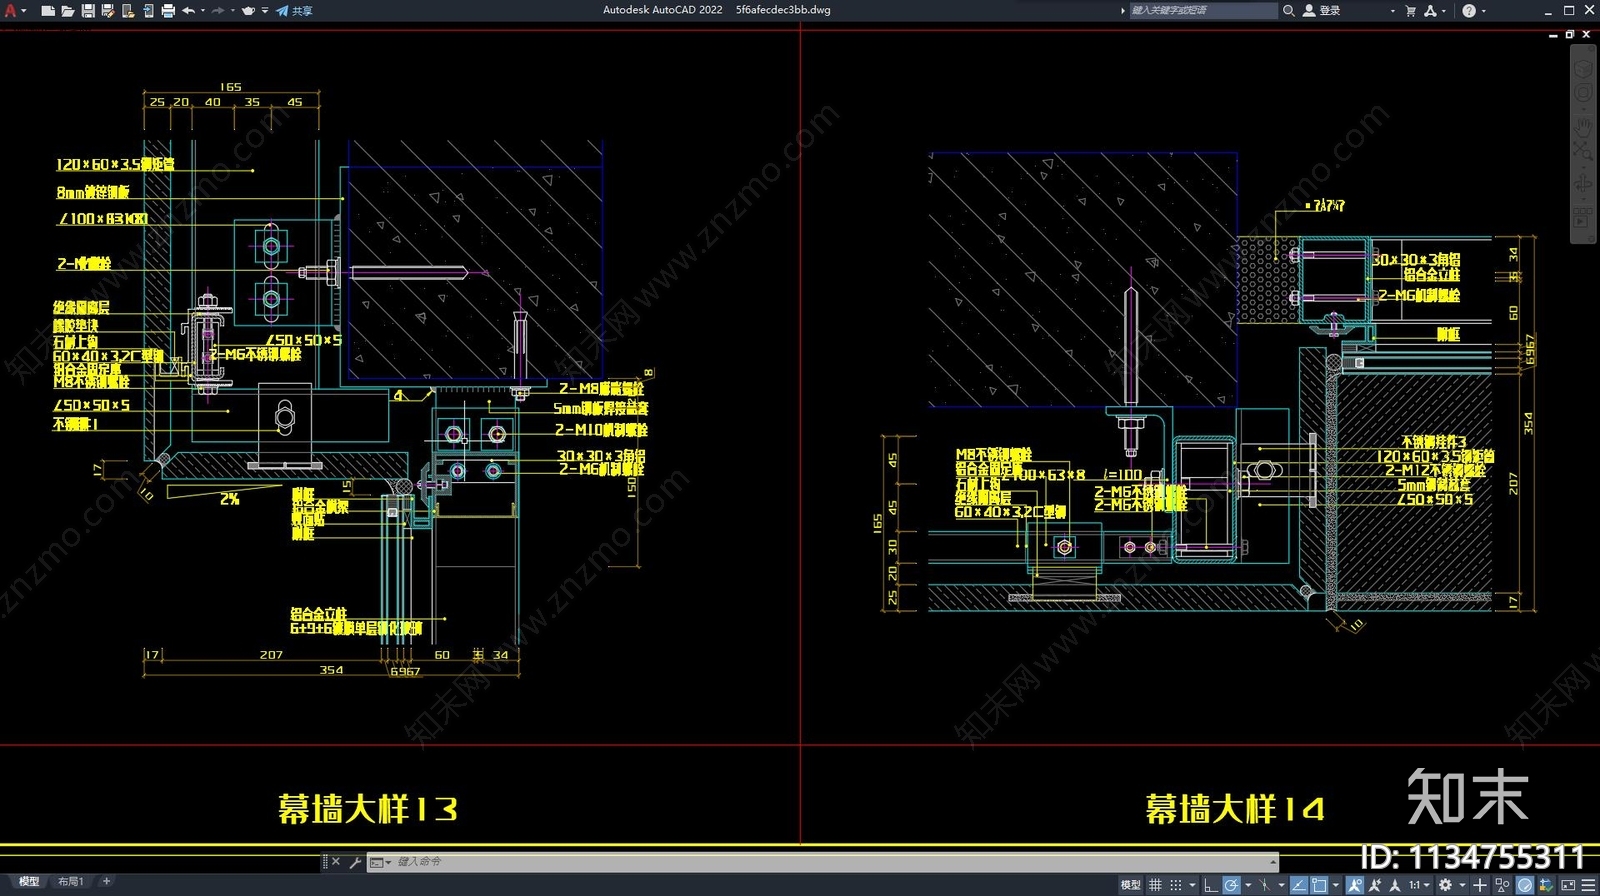This screenshot has height=896, width=1600.
Task: Switch to the 模型 model tab
Action: tap(29, 882)
